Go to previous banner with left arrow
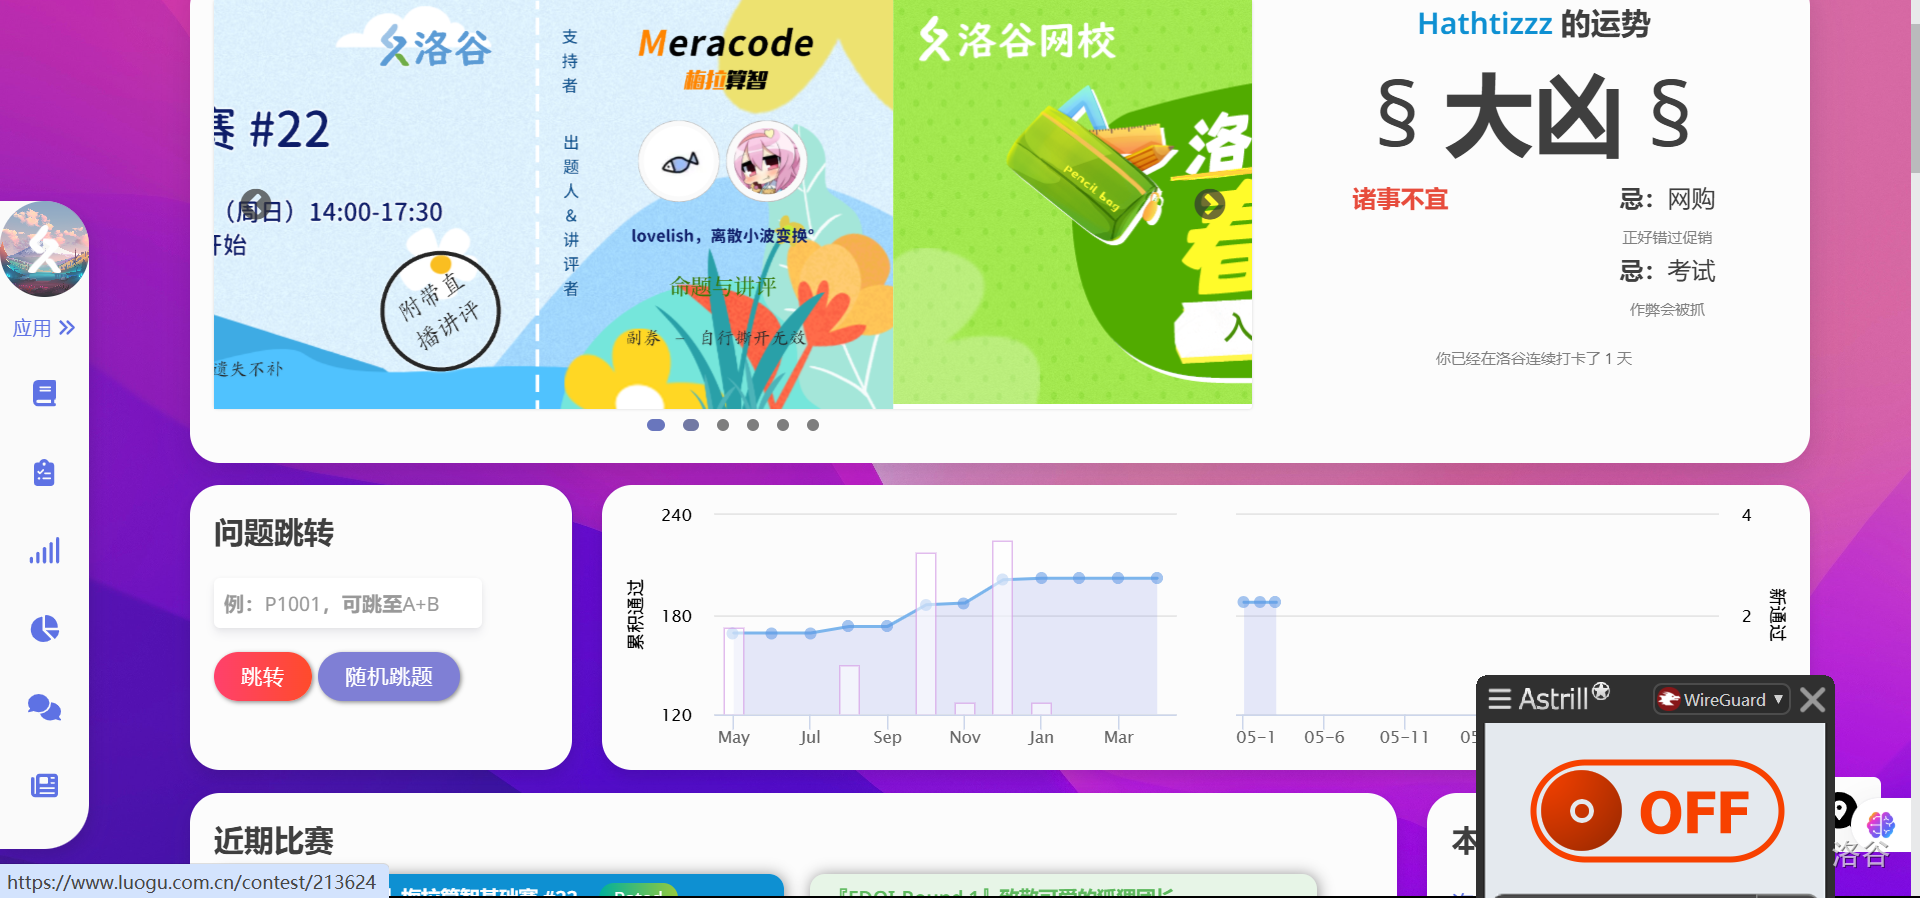This screenshot has height=898, width=1920. 256,204
